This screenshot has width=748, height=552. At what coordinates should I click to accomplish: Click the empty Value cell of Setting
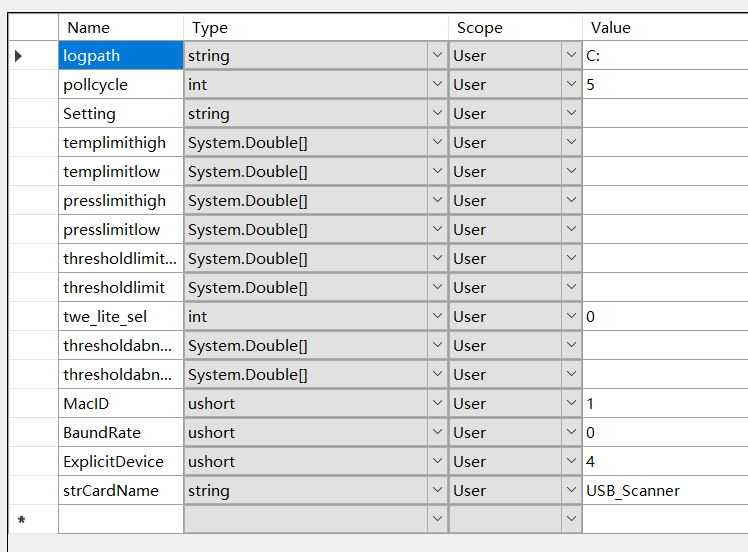click(665, 114)
